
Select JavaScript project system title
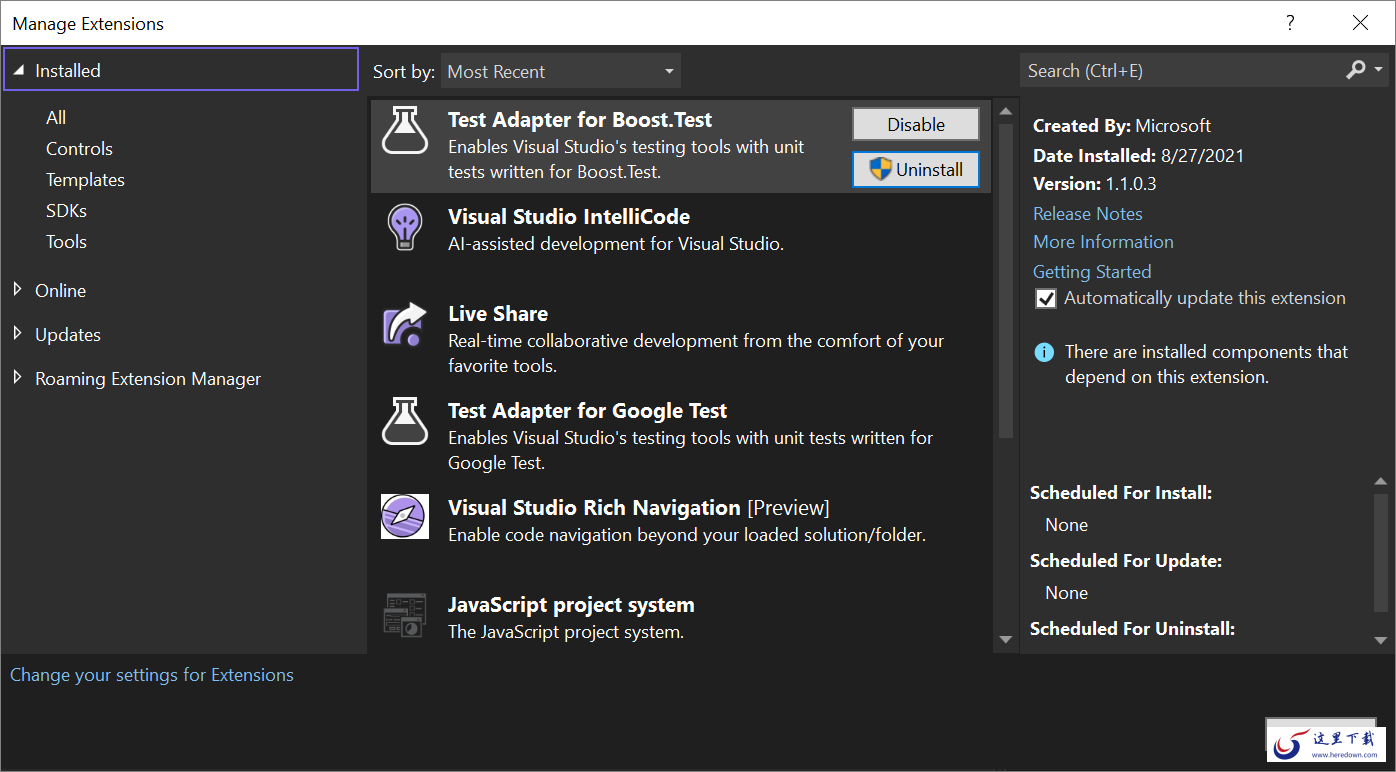click(571, 604)
